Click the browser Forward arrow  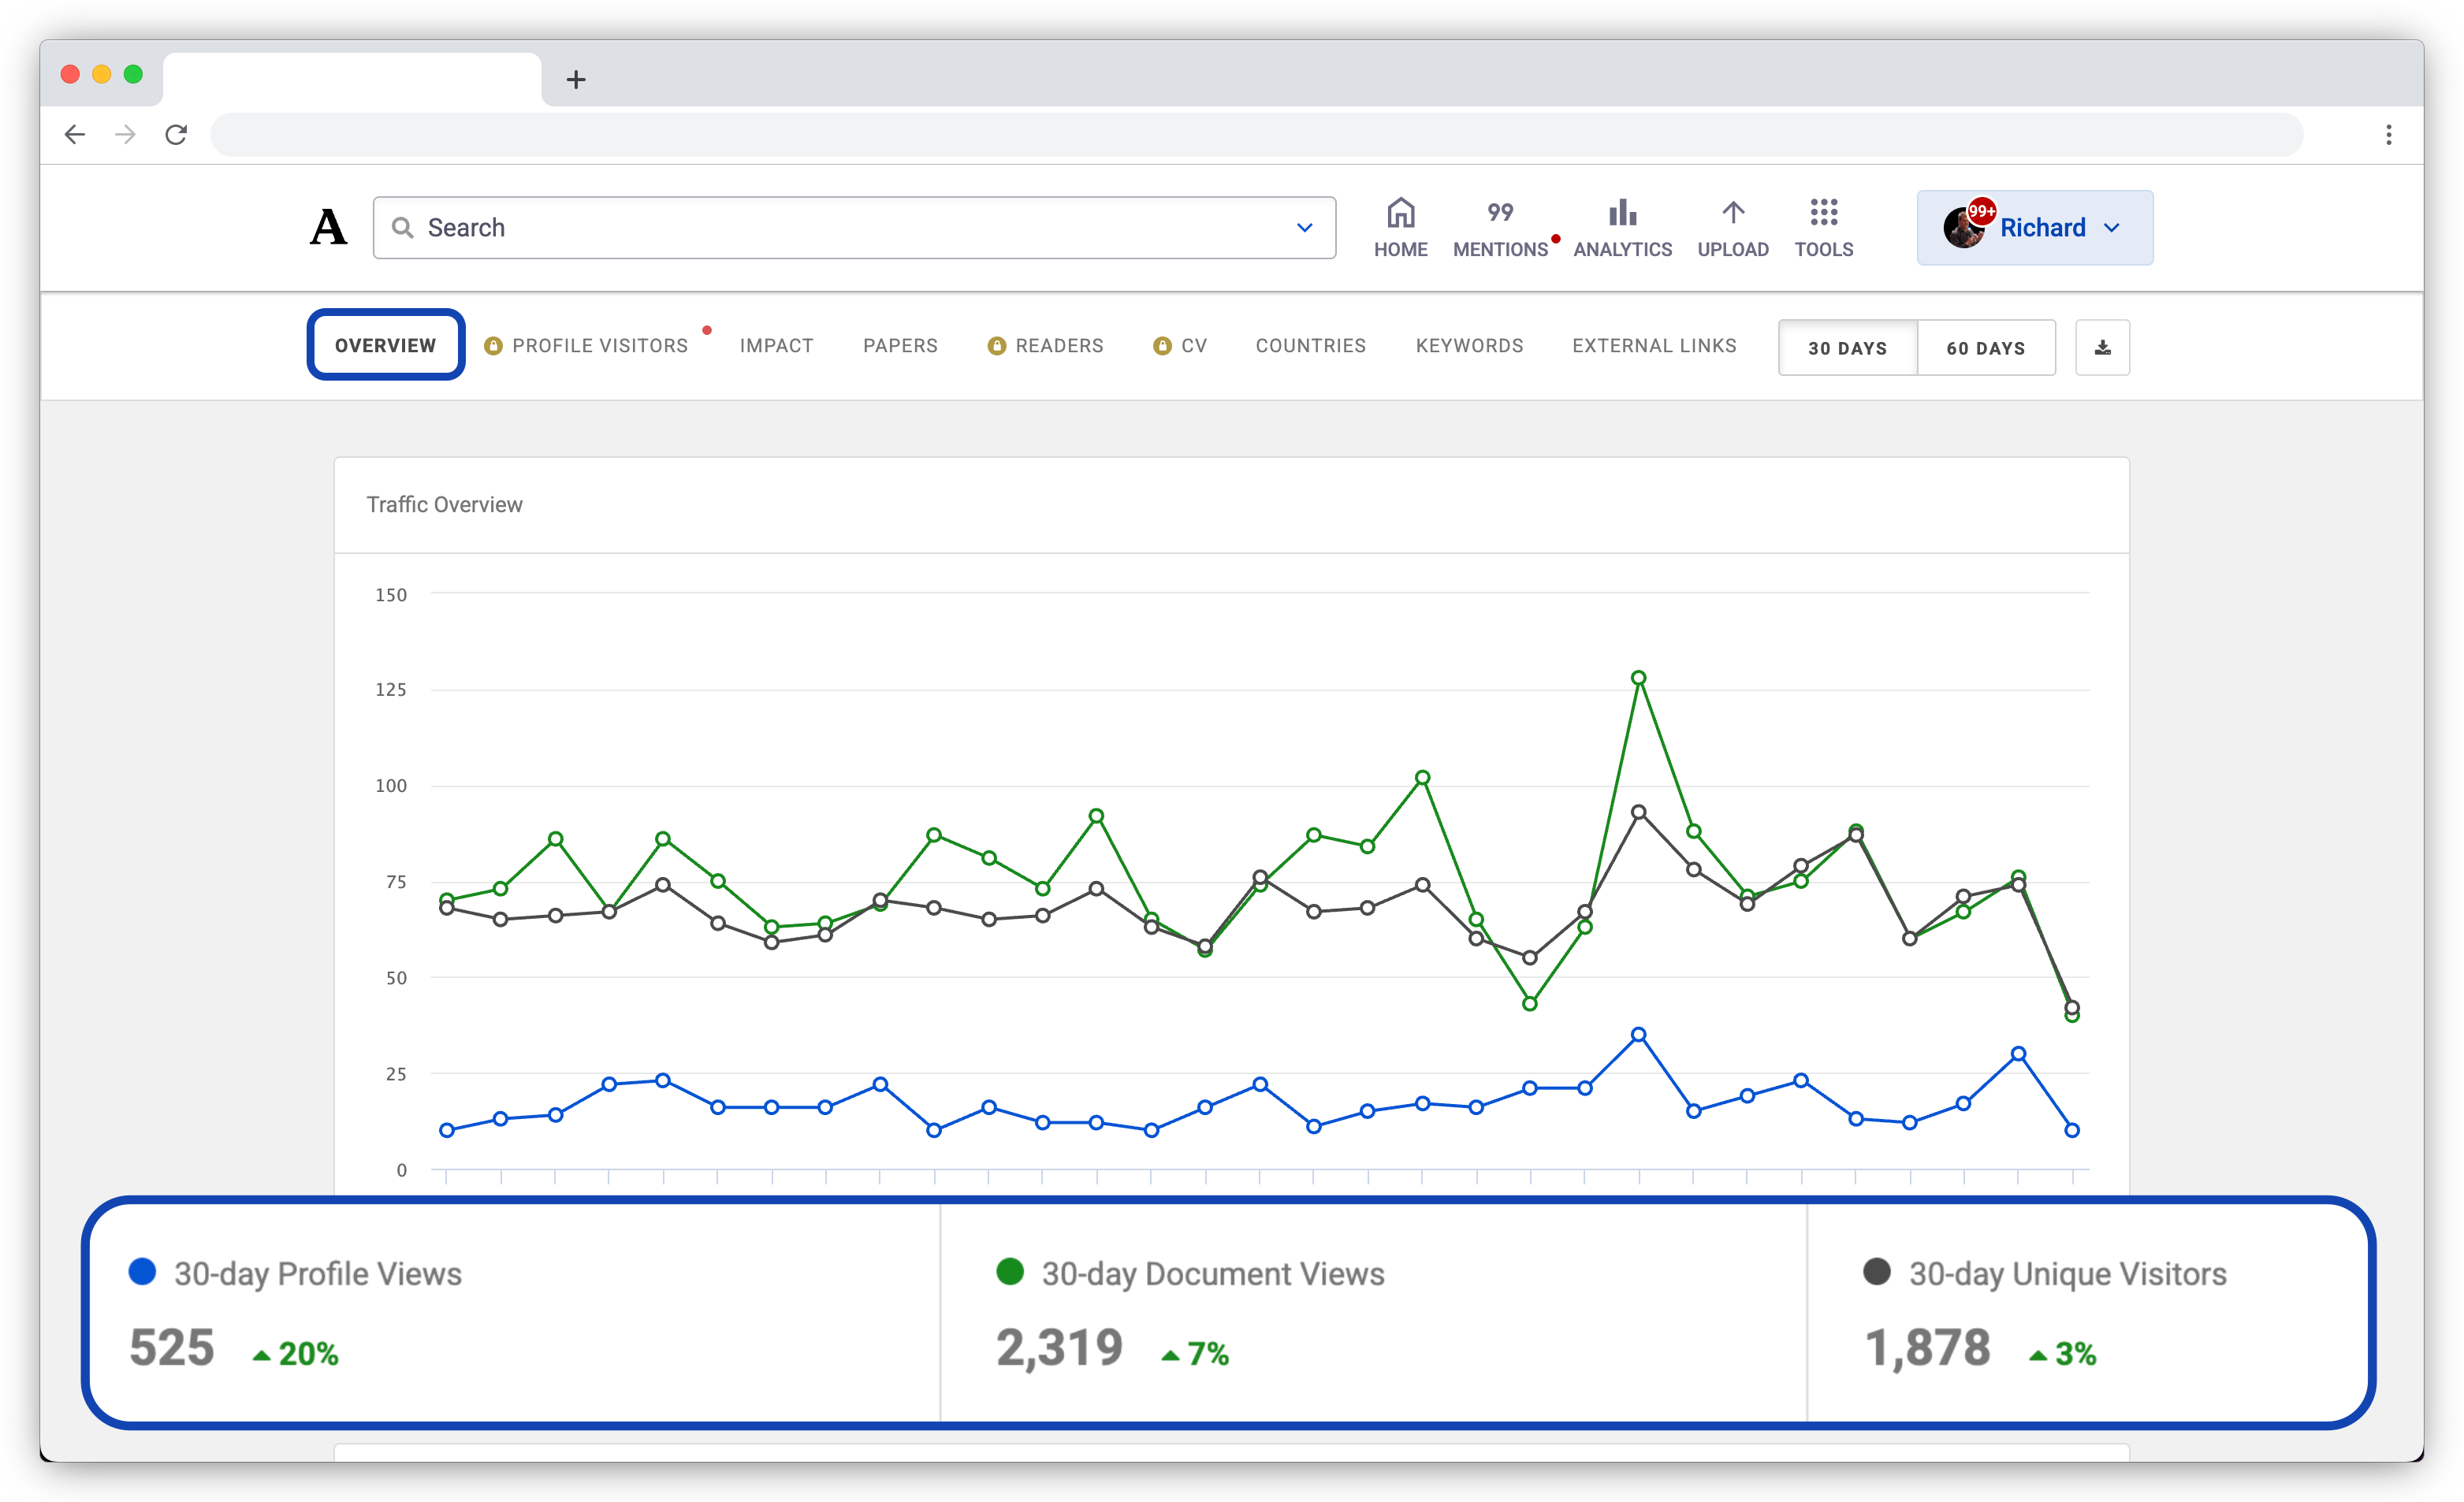click(125, 134)
